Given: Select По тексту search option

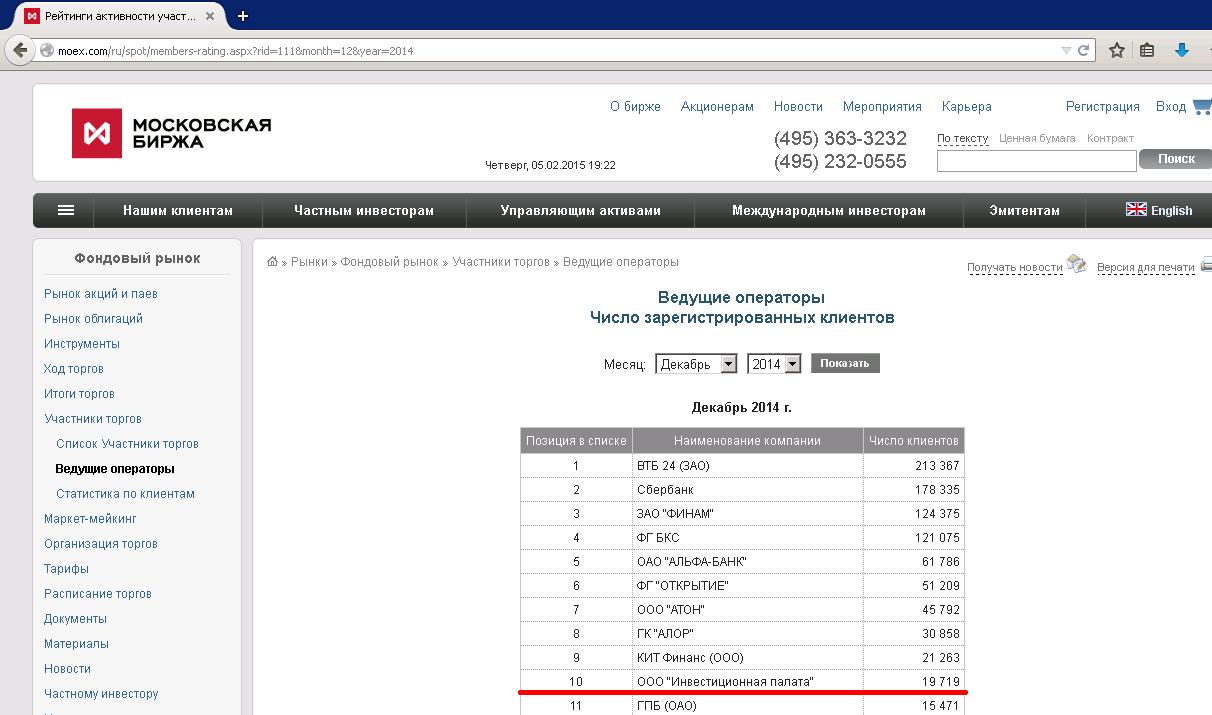Looking at the screenshot, I should pos(962,138).
